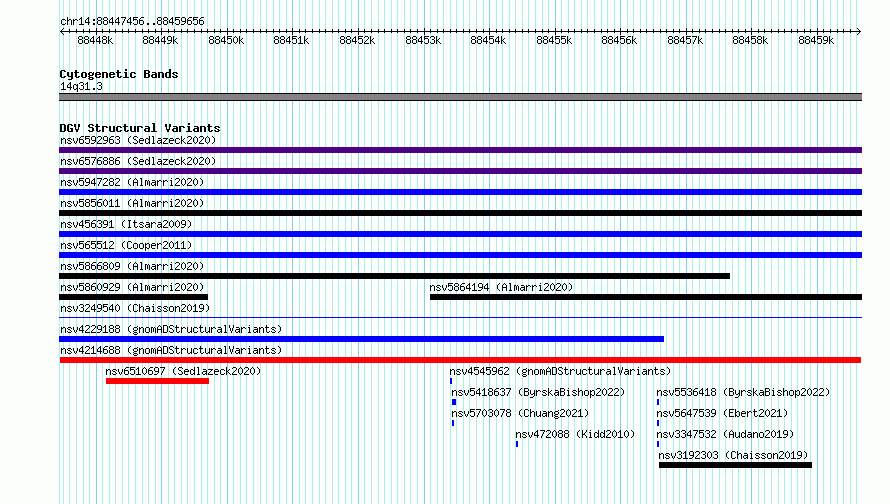
Task: Click the Cytogenetic Bands track title
Action: click(119, 74)
